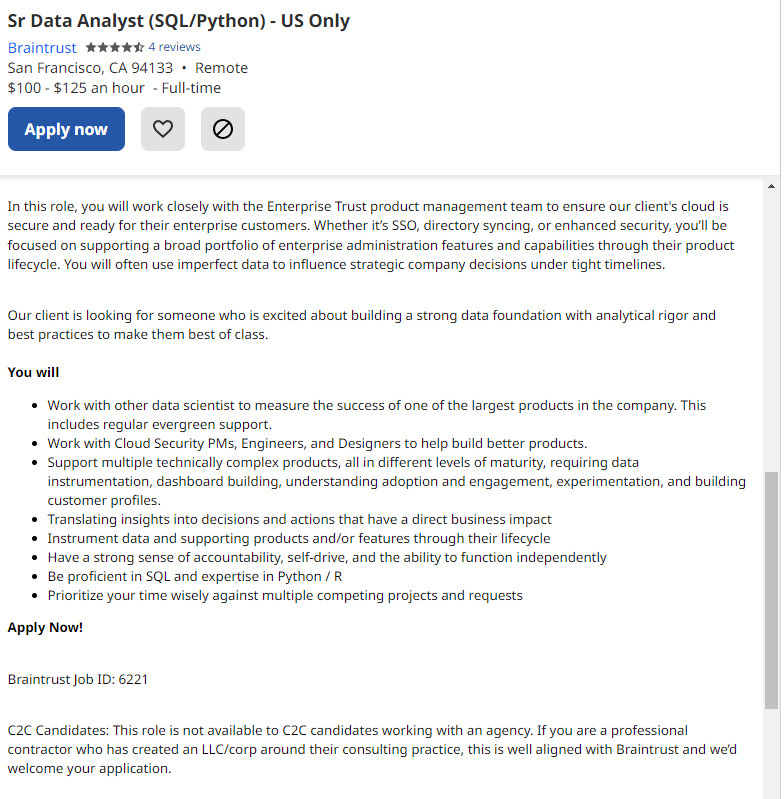Click the Sr Data Analyst job title

(179, 21)
